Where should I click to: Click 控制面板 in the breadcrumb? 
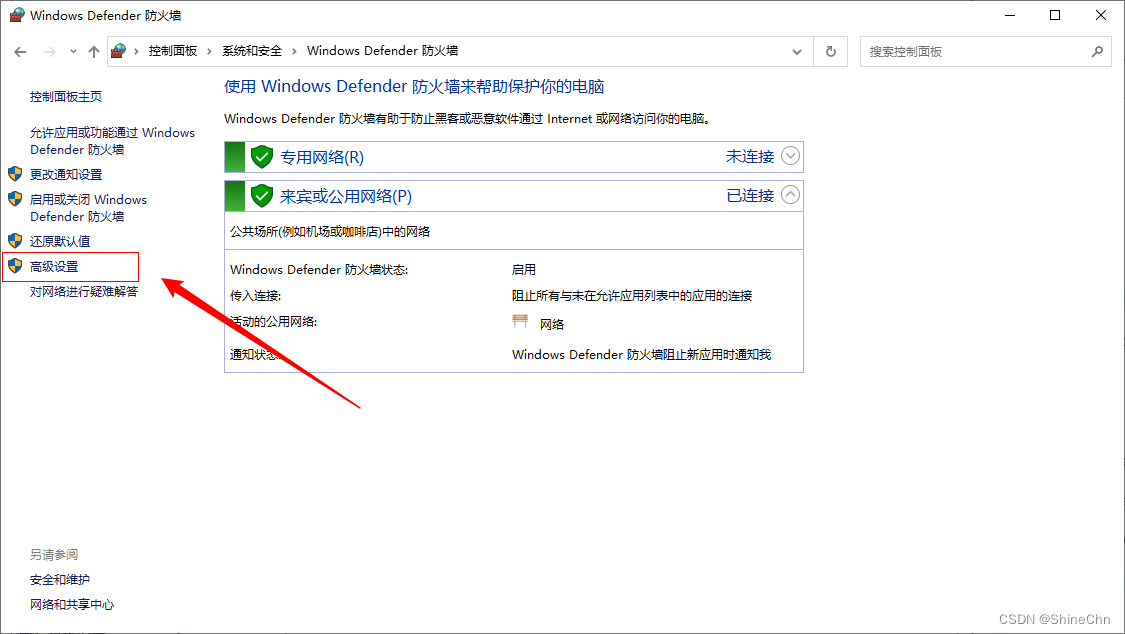173,51
